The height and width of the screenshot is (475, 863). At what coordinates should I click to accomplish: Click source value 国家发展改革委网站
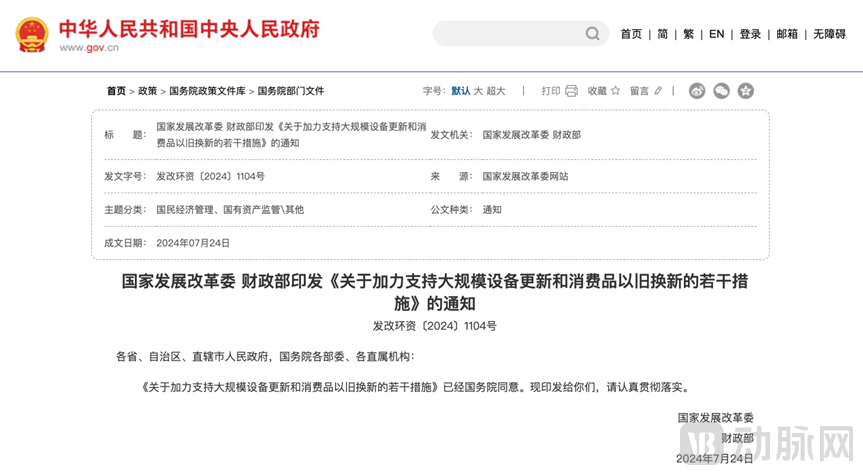tap(525, 176)
